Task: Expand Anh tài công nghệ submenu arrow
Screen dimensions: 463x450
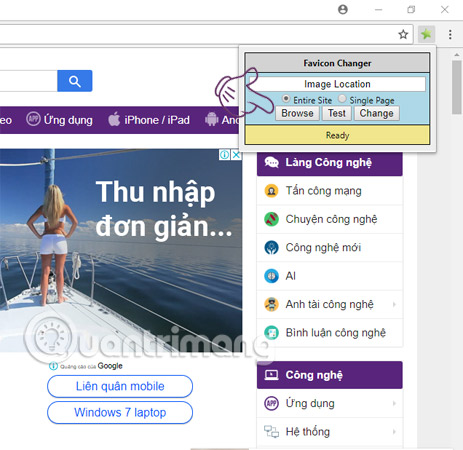Action: point(394,304)
